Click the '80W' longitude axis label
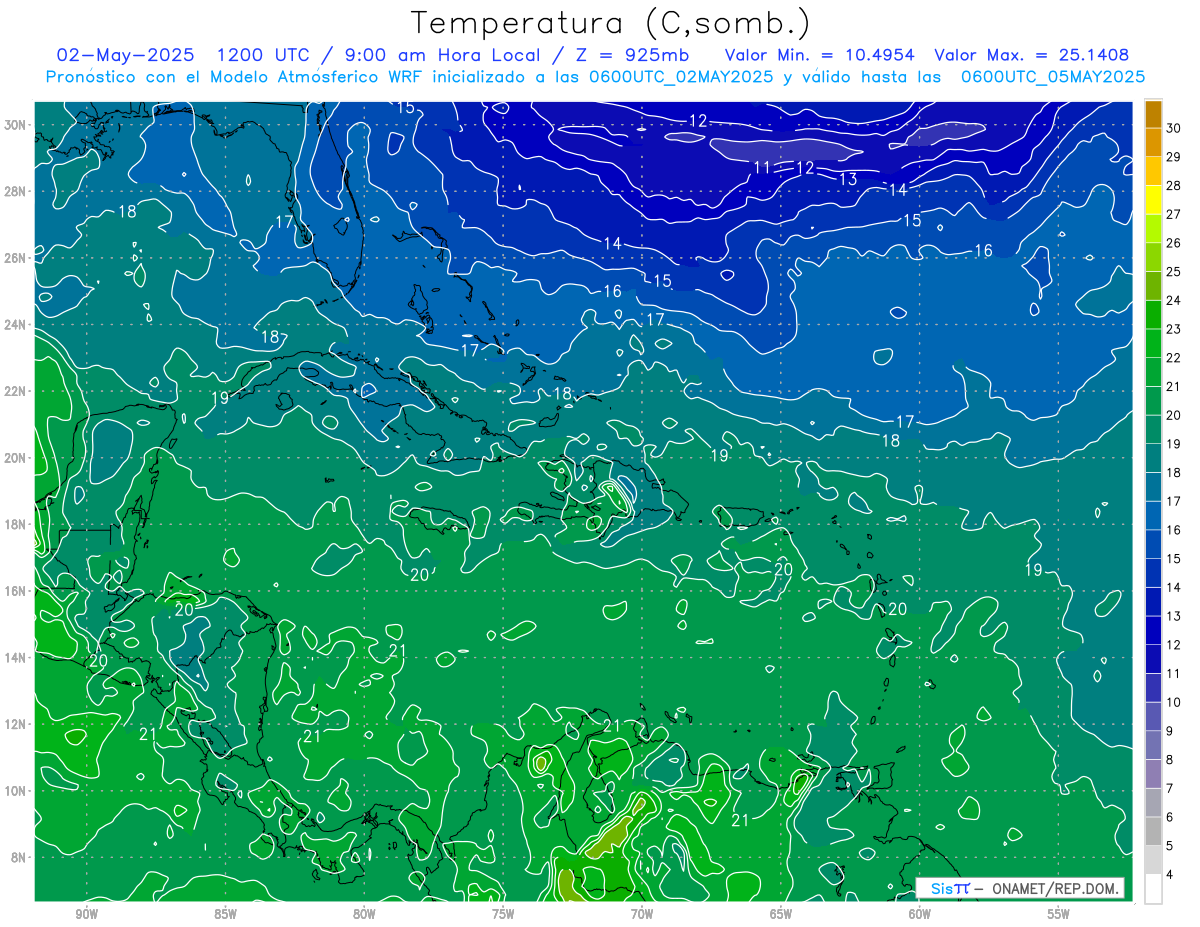 [x=364, y=914]
